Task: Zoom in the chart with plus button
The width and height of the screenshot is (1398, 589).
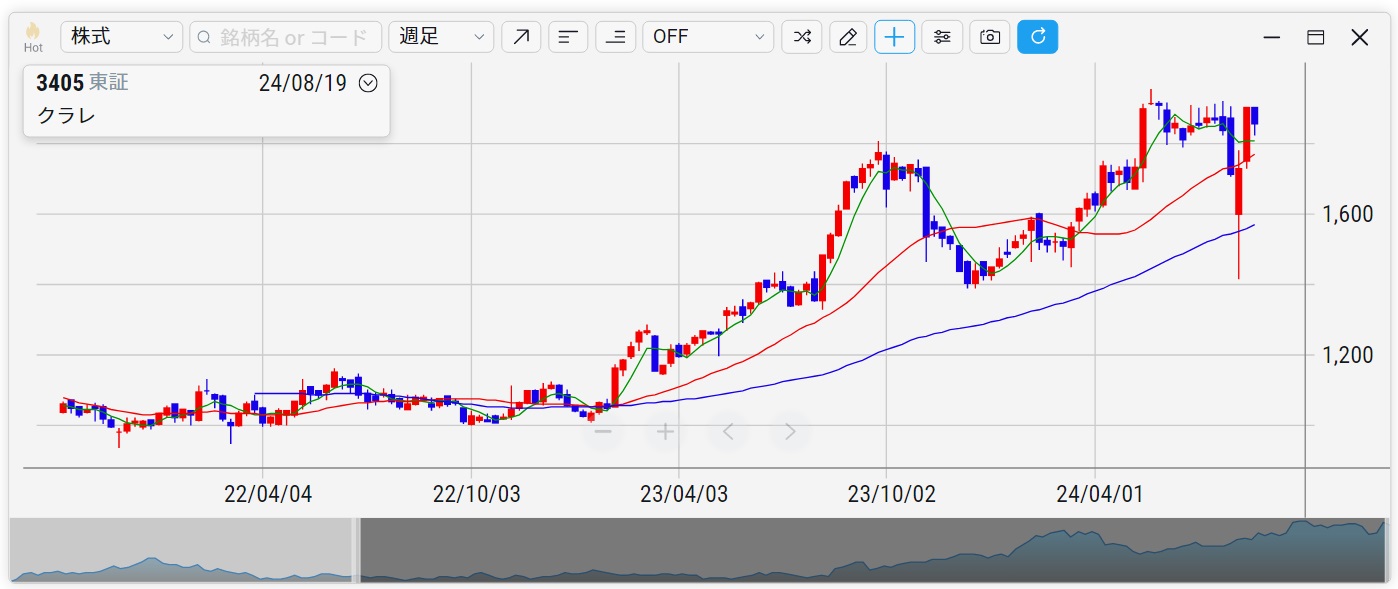Action: coord(665,432)
